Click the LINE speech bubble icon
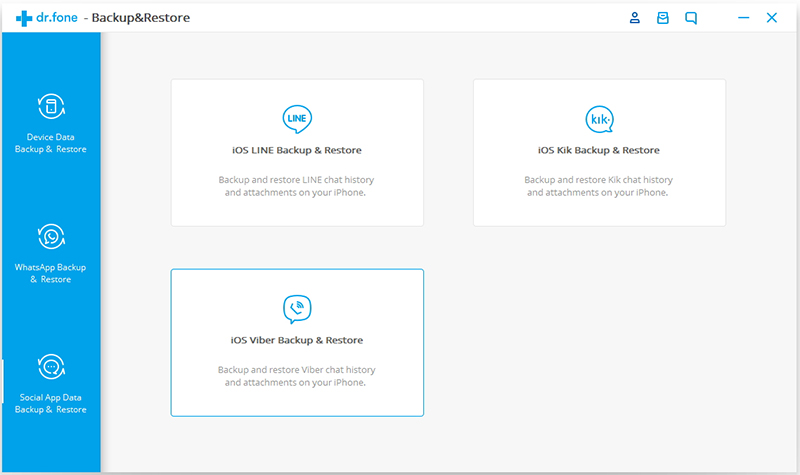Viewport: 800px width, 475px height. 297,119
